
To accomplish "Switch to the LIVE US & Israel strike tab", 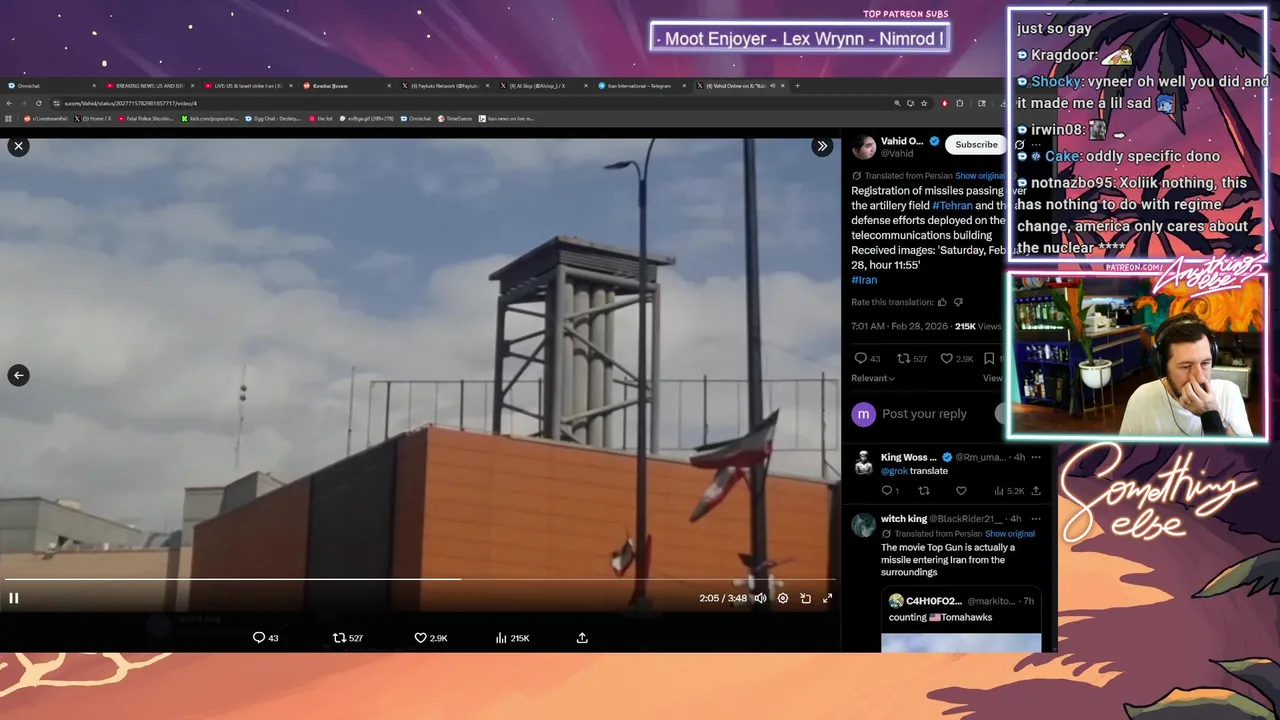I will tap(248, 86).
